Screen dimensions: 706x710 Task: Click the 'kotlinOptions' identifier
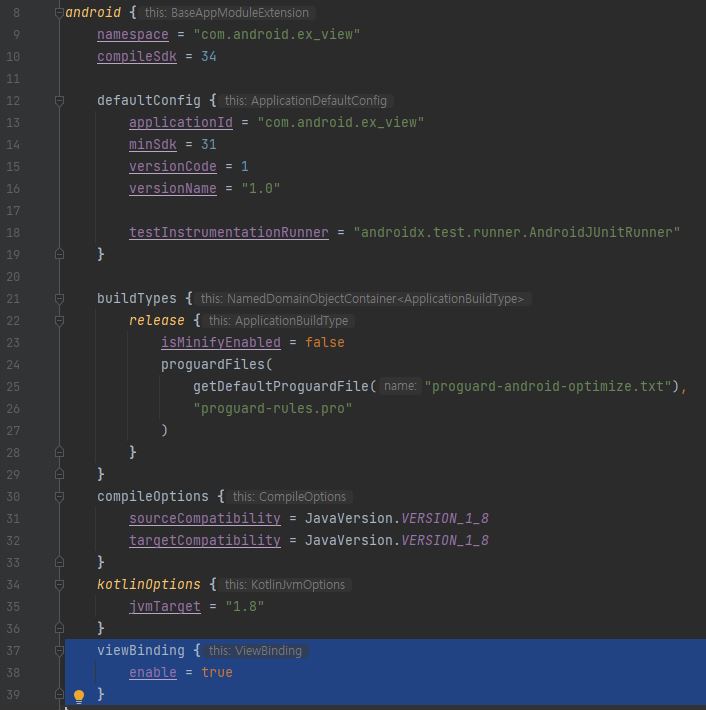pos(149,584)
